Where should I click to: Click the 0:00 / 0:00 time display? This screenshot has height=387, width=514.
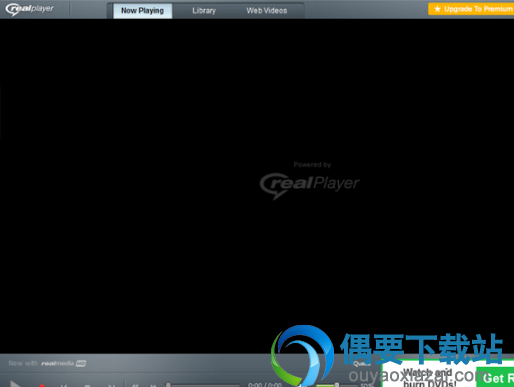point(265,385)
